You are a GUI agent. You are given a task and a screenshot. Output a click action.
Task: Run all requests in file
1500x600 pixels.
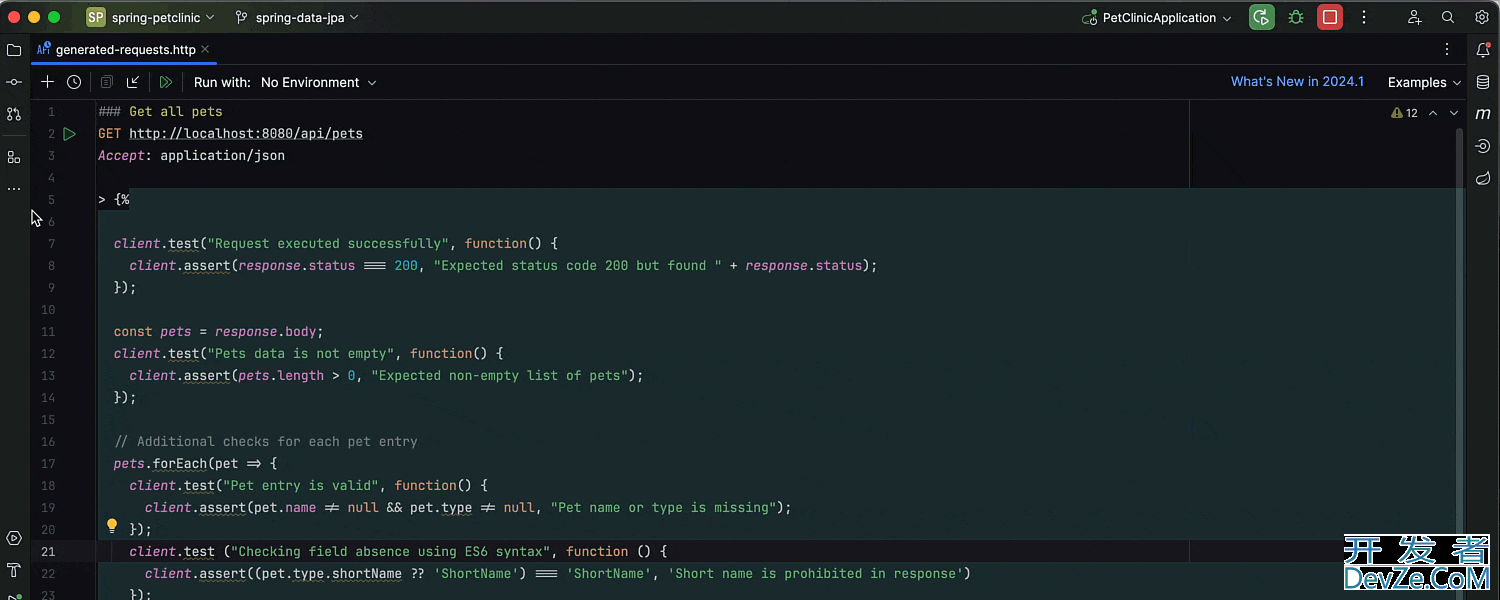click(166, 82)
